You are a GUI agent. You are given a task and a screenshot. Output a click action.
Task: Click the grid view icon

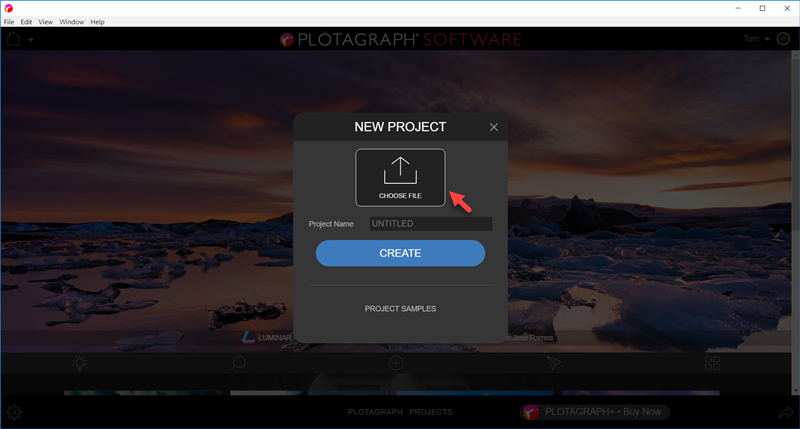click(712, 363)
